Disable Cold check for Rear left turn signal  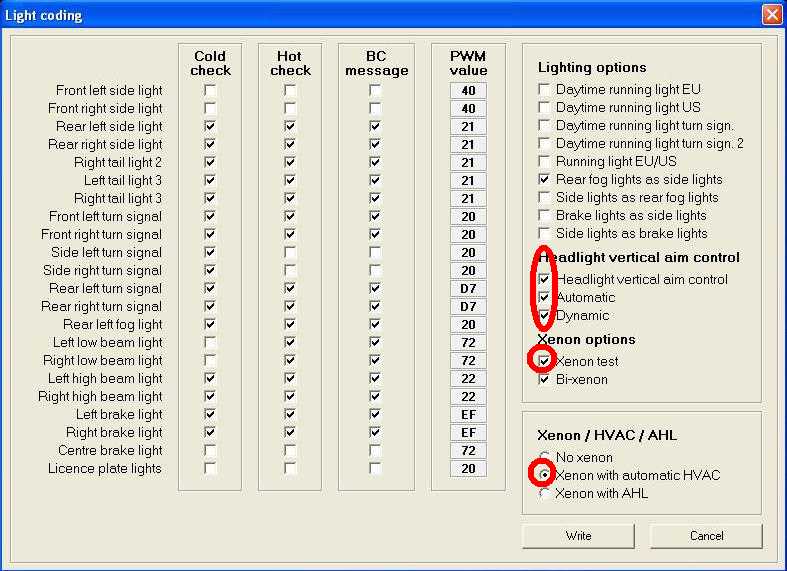[210, 289]
